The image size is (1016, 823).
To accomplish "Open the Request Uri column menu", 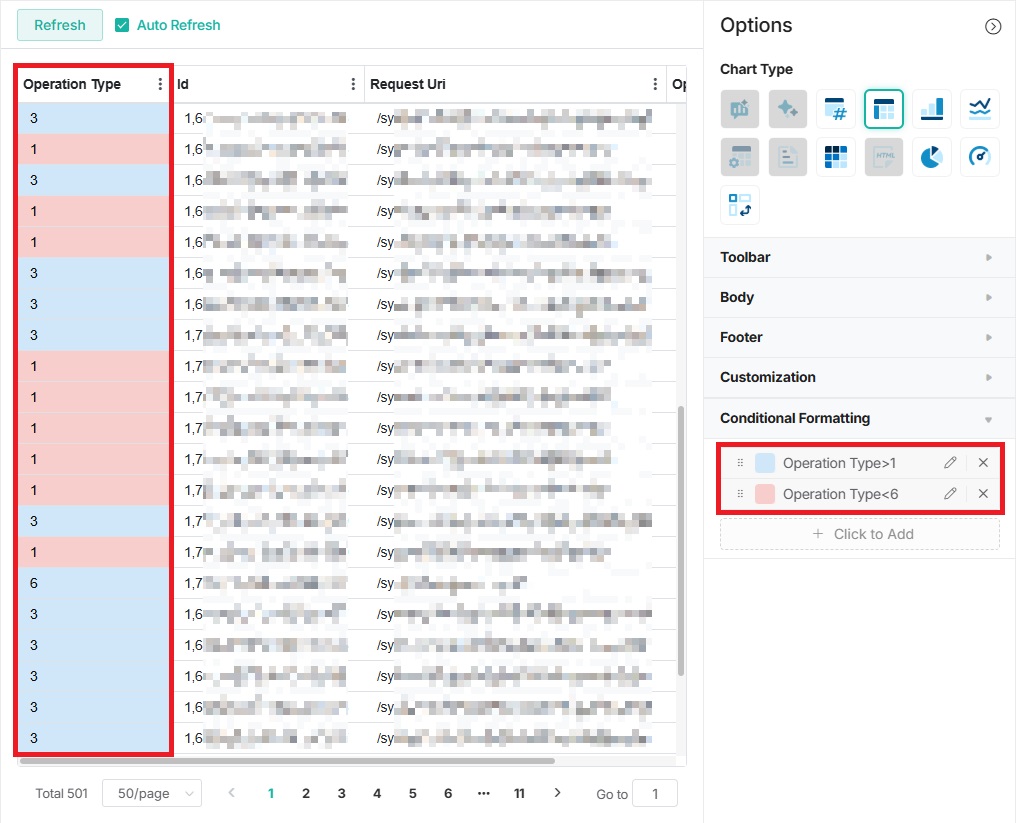I will 655,84.
